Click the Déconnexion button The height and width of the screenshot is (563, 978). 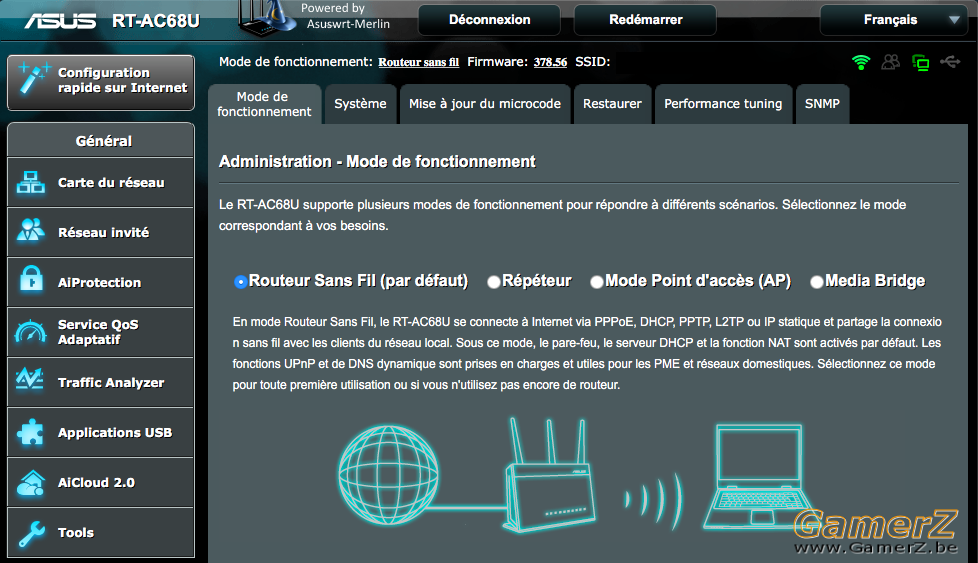point(490,20)
